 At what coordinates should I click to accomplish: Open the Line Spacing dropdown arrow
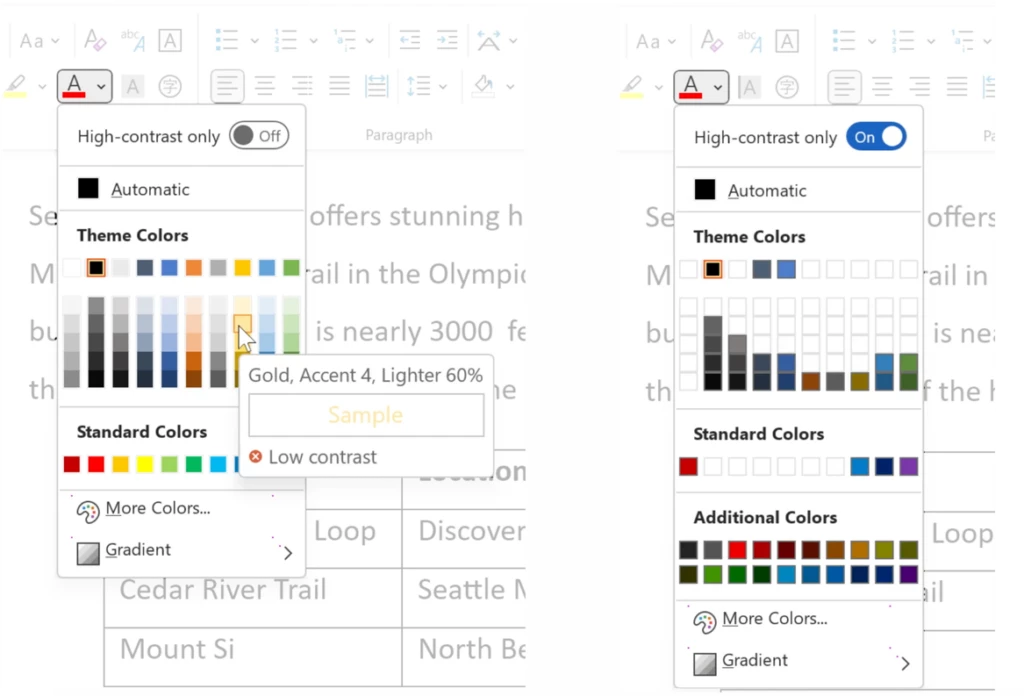443,86
